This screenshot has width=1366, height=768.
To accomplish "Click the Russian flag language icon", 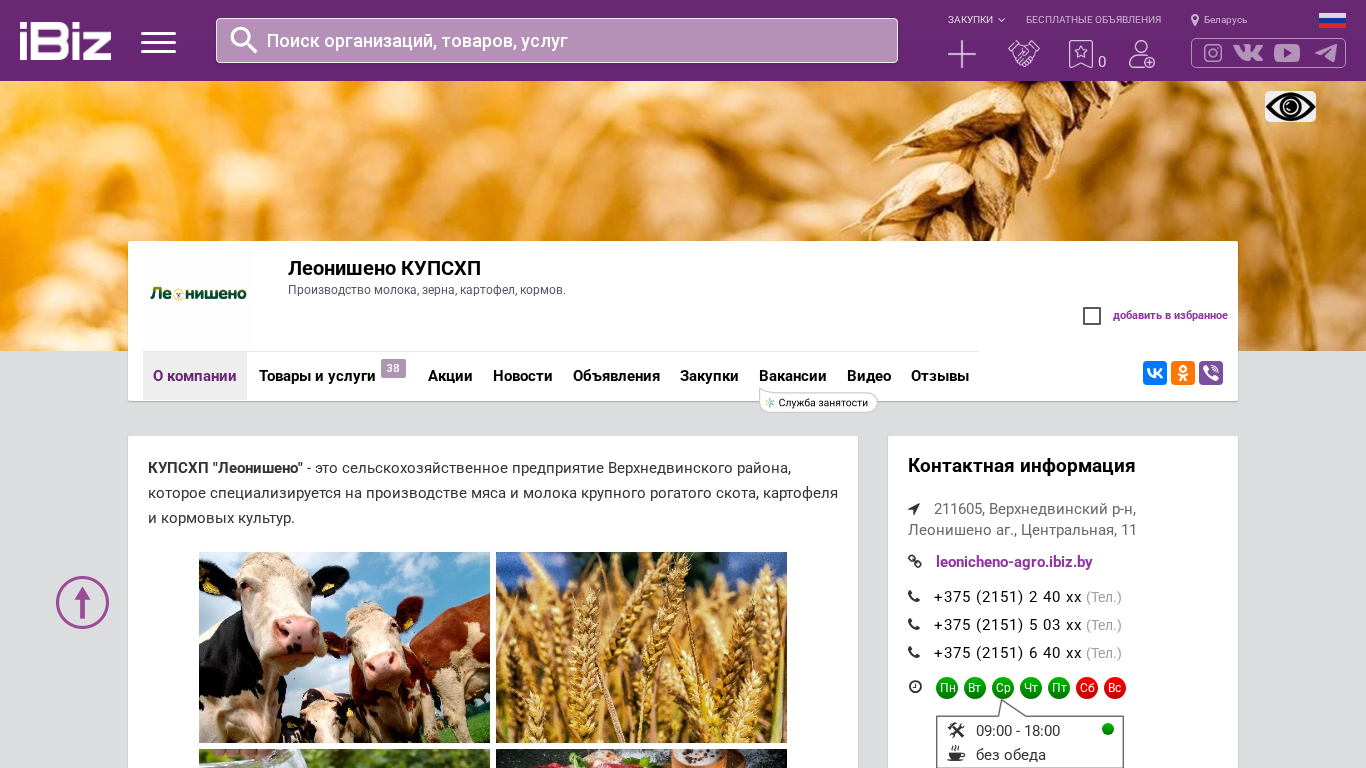I will click(x=1332, y=20).
